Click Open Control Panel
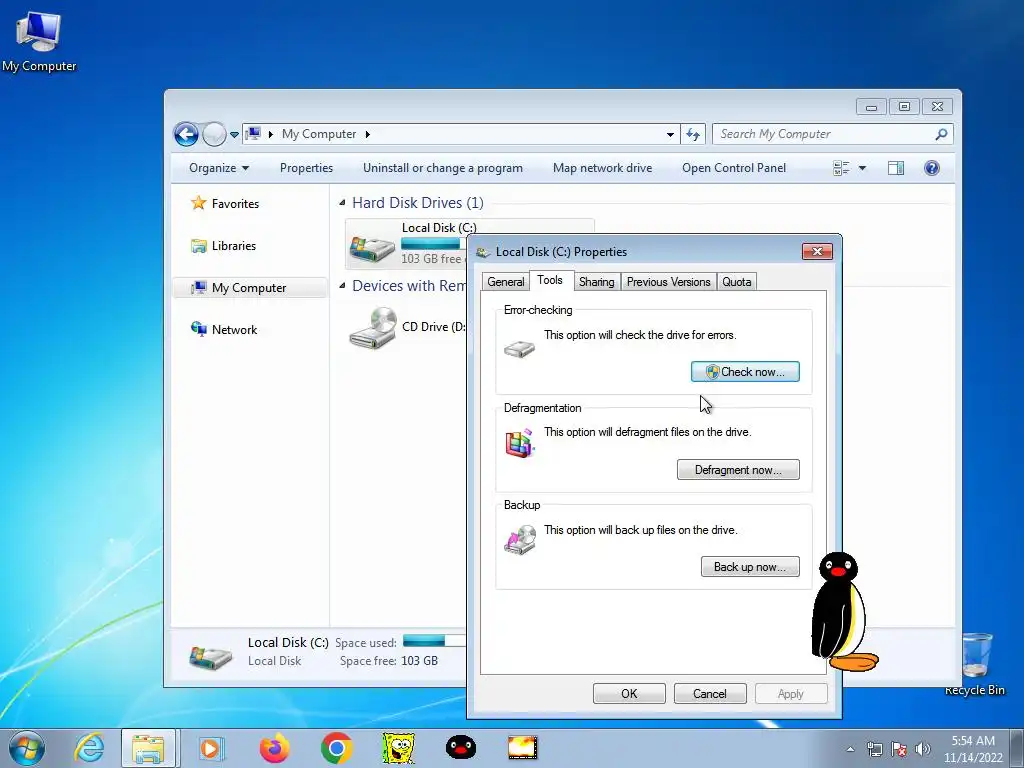 (734, 168)
